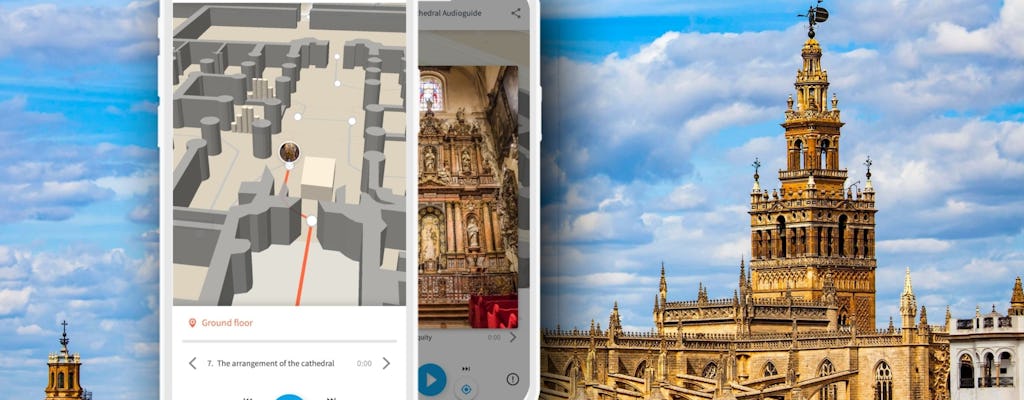The image size is (1024, 400).
Task: Tap the share icon beside Cathedral Audioguide title
Action: [x=516, y=13]
